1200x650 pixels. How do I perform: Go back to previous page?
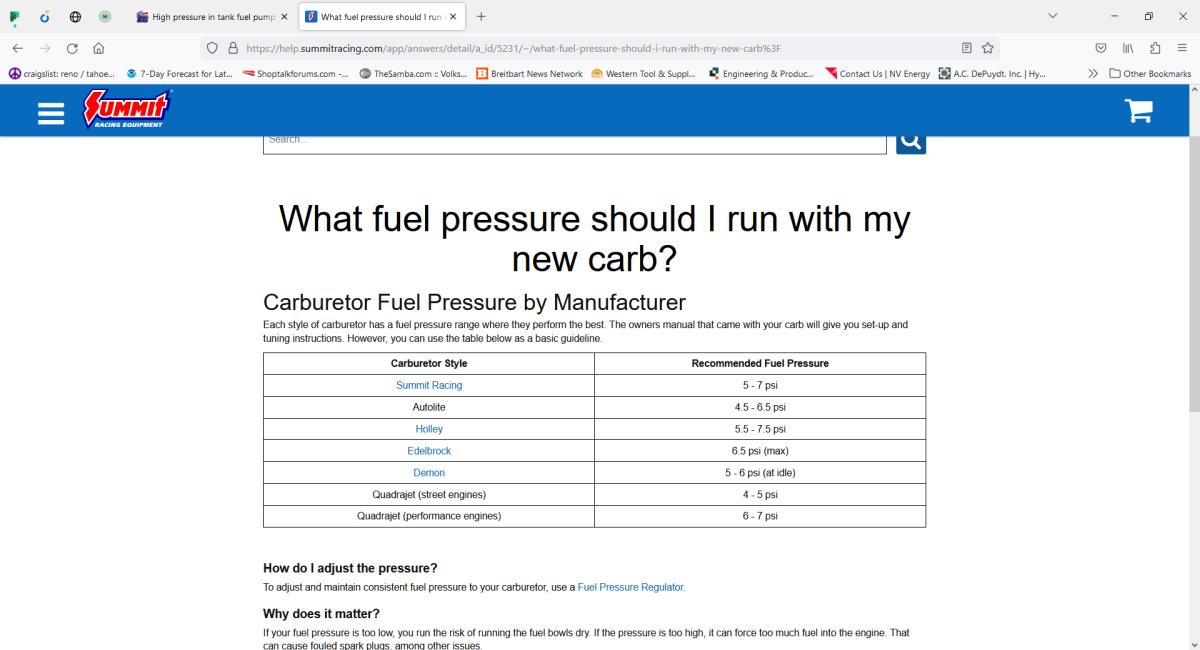(x=18, y=48)
